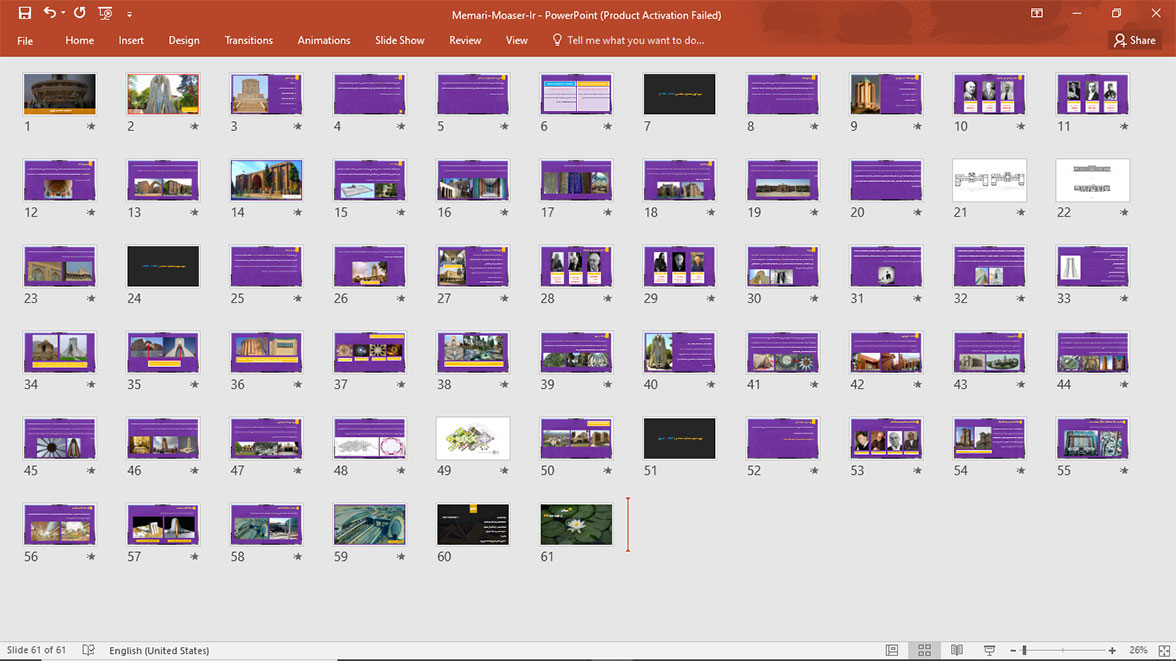Image resolution: width=1176 pixels, height=661 pixels.
Task: Open the Animations ribbon tab
Action: pyautogui.click(x=323, y=40)
